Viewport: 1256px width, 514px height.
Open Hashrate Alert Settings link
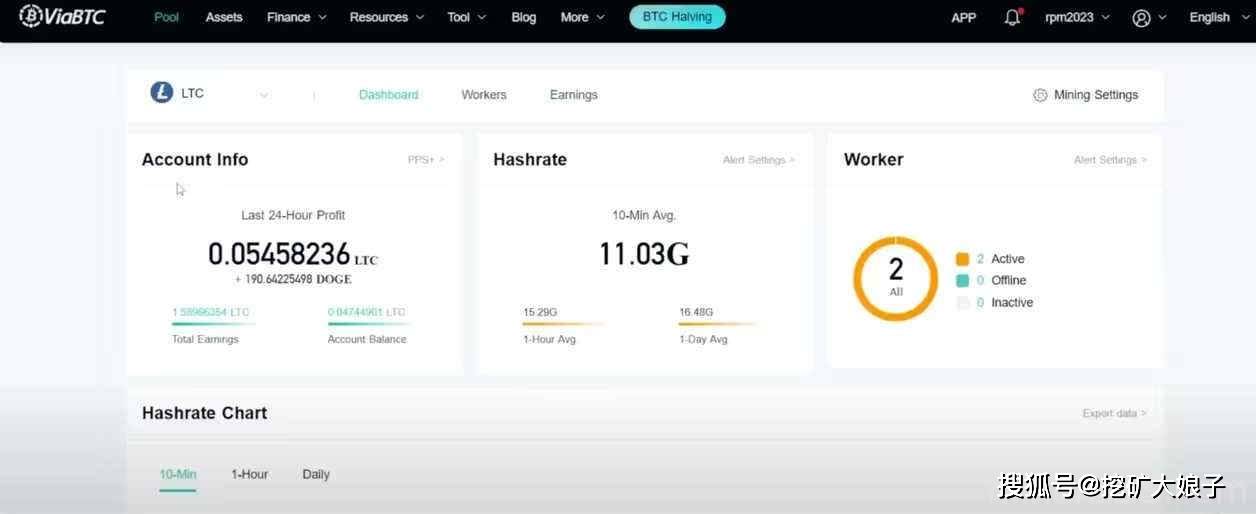click(x=758, y=160)
